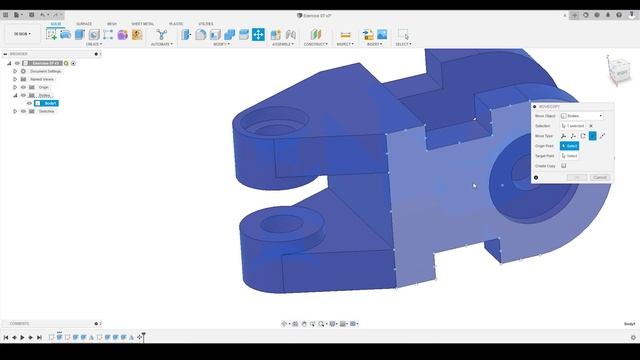Click the New Component icon in Assemble
This screenshot has height=360, width=640.
point(276,35)
